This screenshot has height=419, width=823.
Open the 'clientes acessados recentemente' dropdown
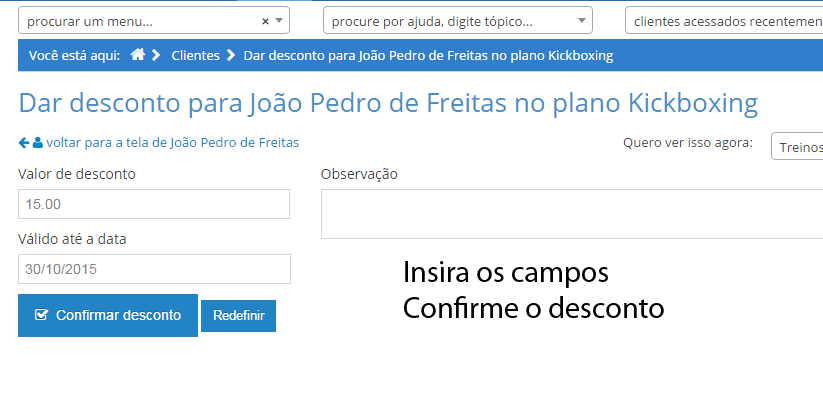pyautogui.click(x=724, y=21)
